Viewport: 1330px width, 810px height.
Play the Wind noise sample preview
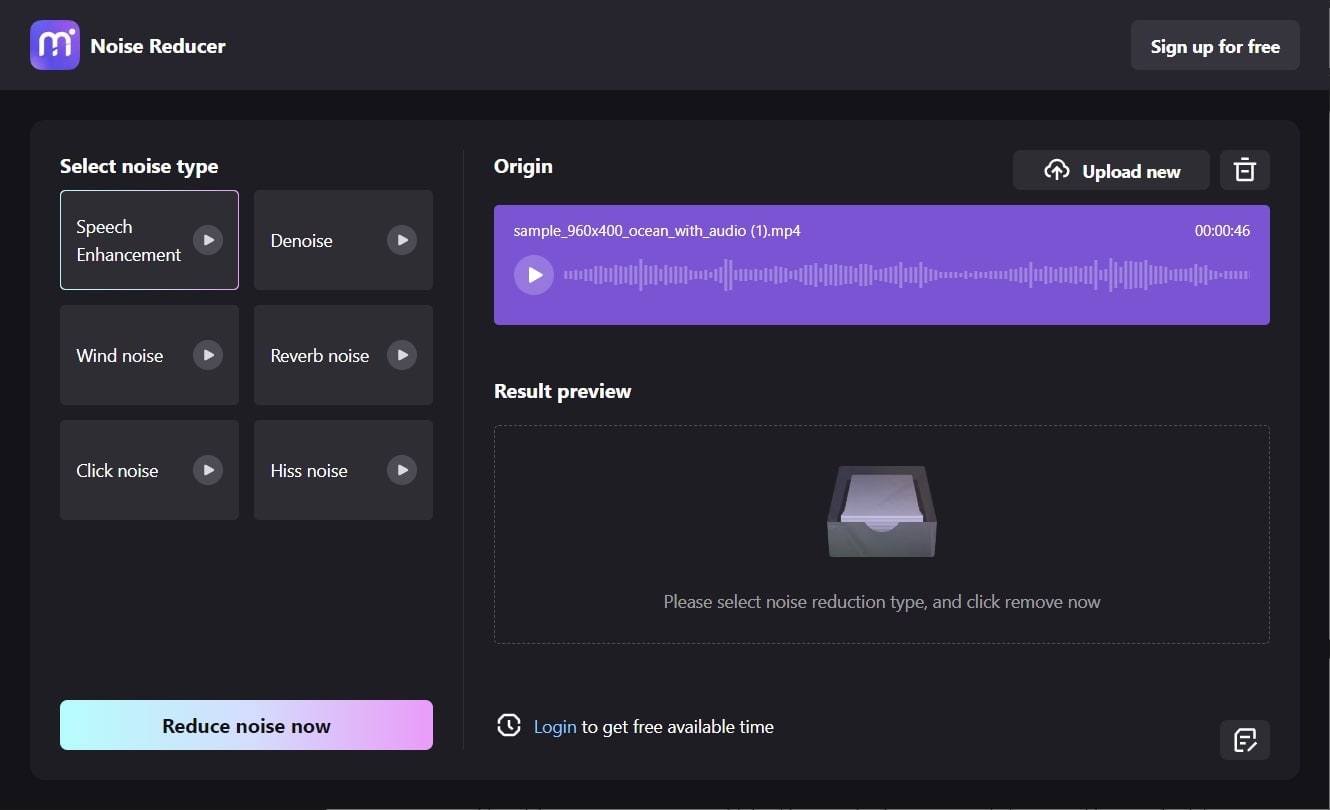[207, 355]
